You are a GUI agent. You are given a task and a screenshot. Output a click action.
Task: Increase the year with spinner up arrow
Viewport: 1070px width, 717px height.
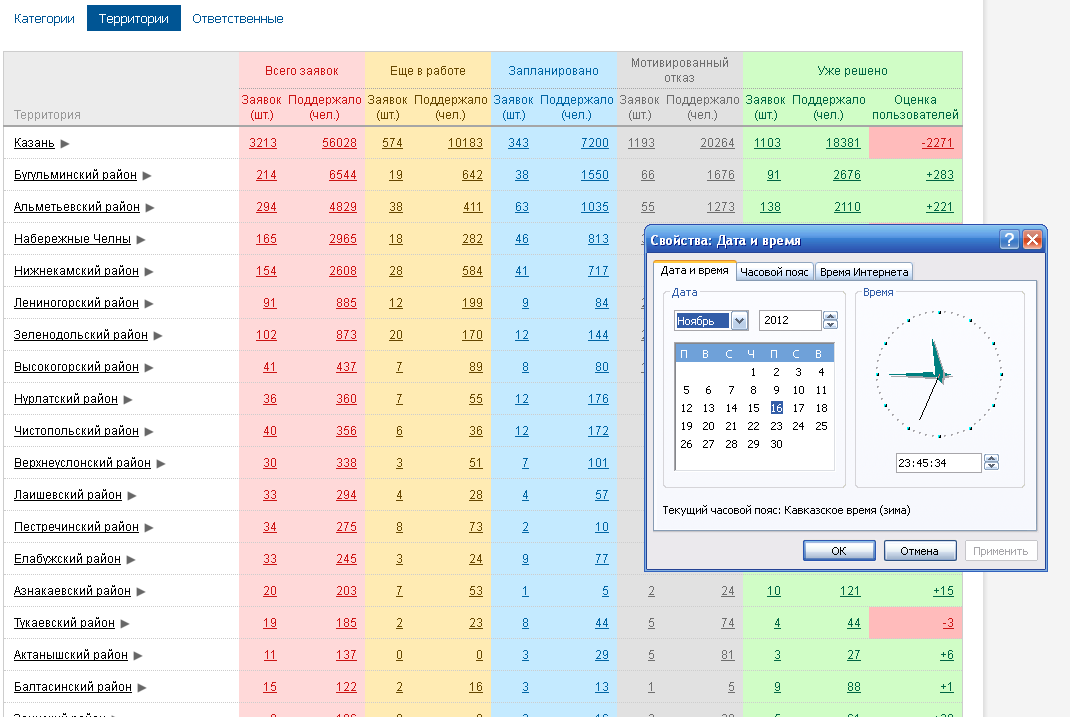point(830,316)
